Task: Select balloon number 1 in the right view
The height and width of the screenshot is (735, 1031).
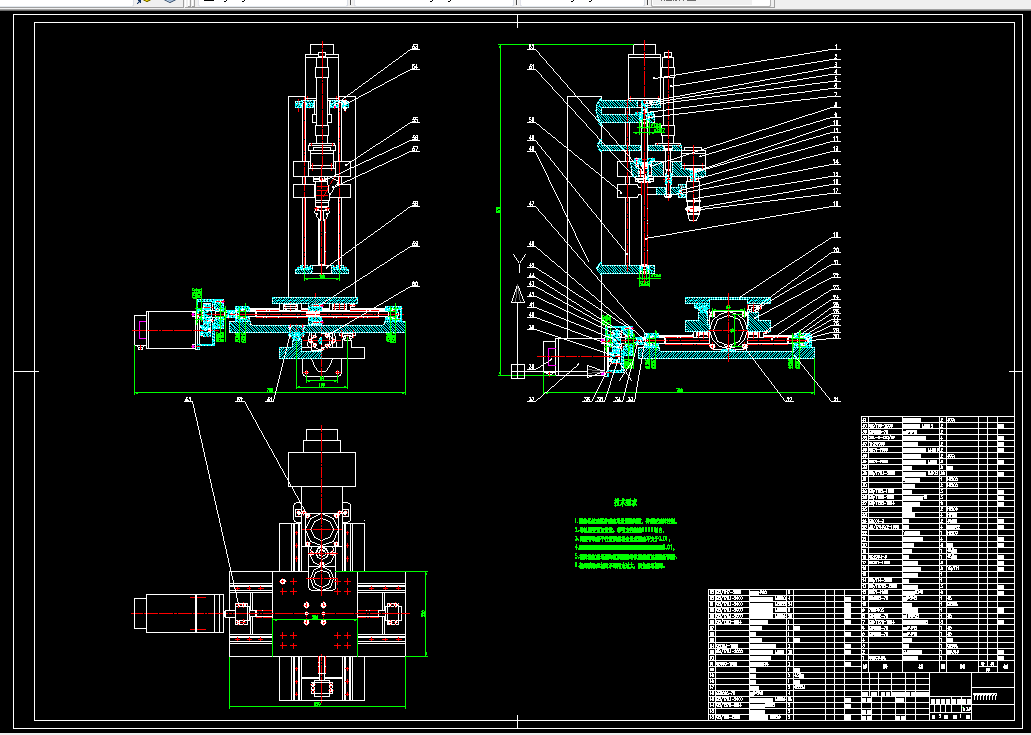Action: click(x=836, y=47)
